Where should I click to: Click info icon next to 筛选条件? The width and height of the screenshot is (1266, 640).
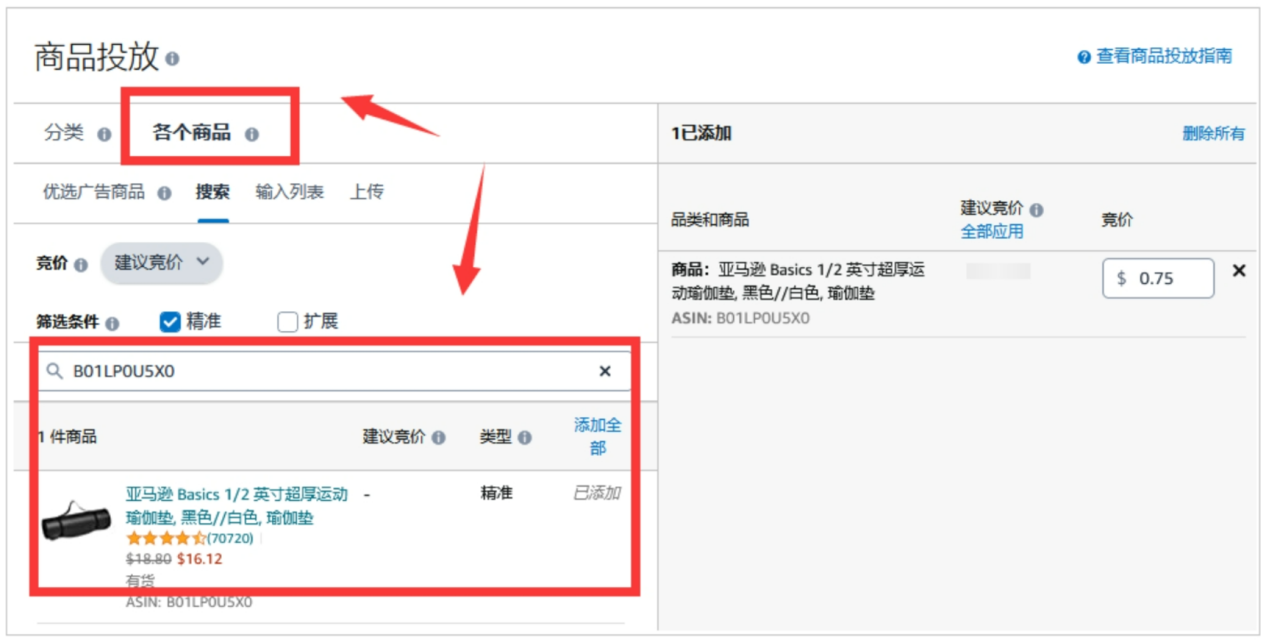coord(112,323)
